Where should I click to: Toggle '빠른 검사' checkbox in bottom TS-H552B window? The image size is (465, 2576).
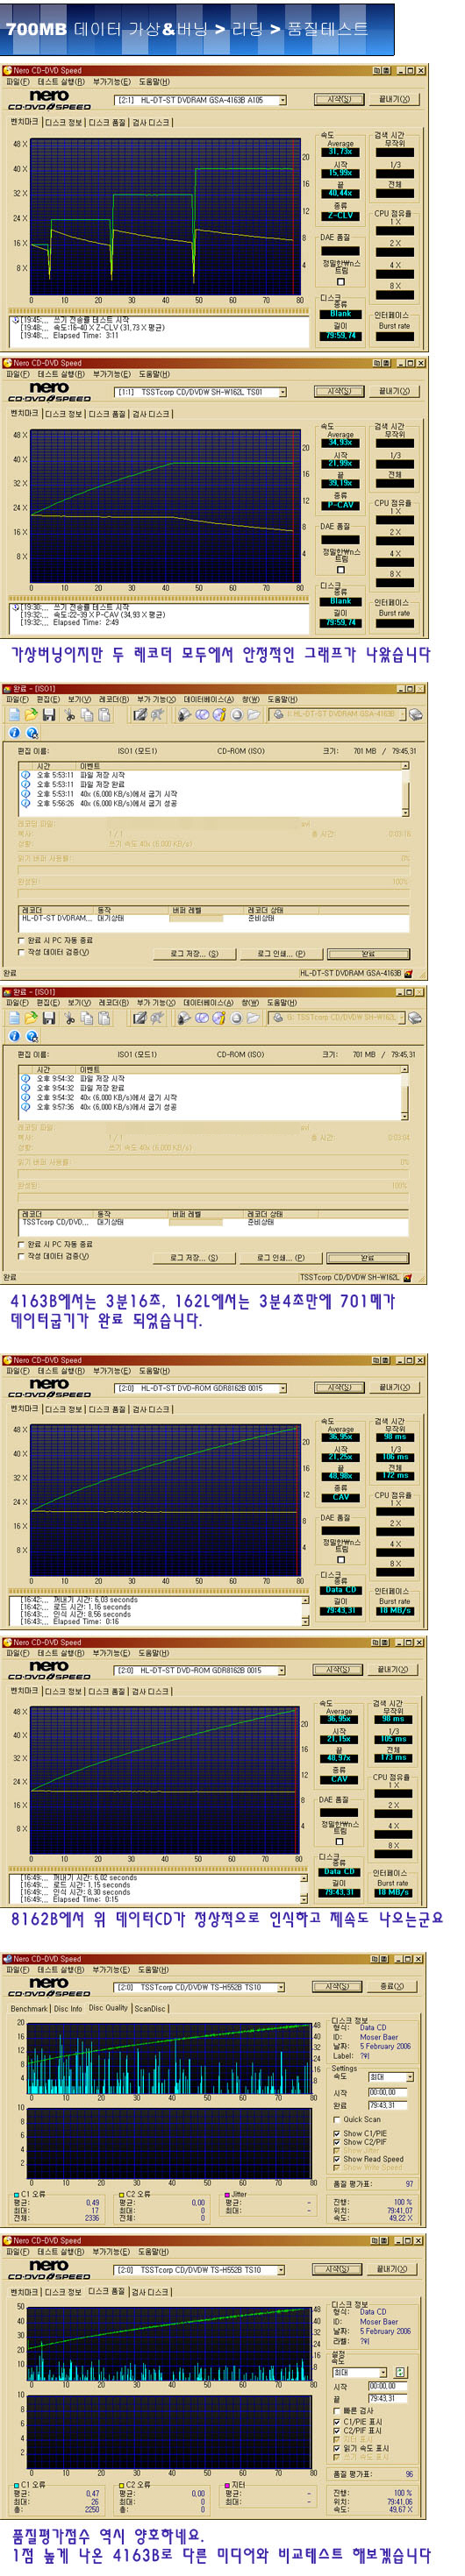pyautogui.click(x=337, y=2410)
